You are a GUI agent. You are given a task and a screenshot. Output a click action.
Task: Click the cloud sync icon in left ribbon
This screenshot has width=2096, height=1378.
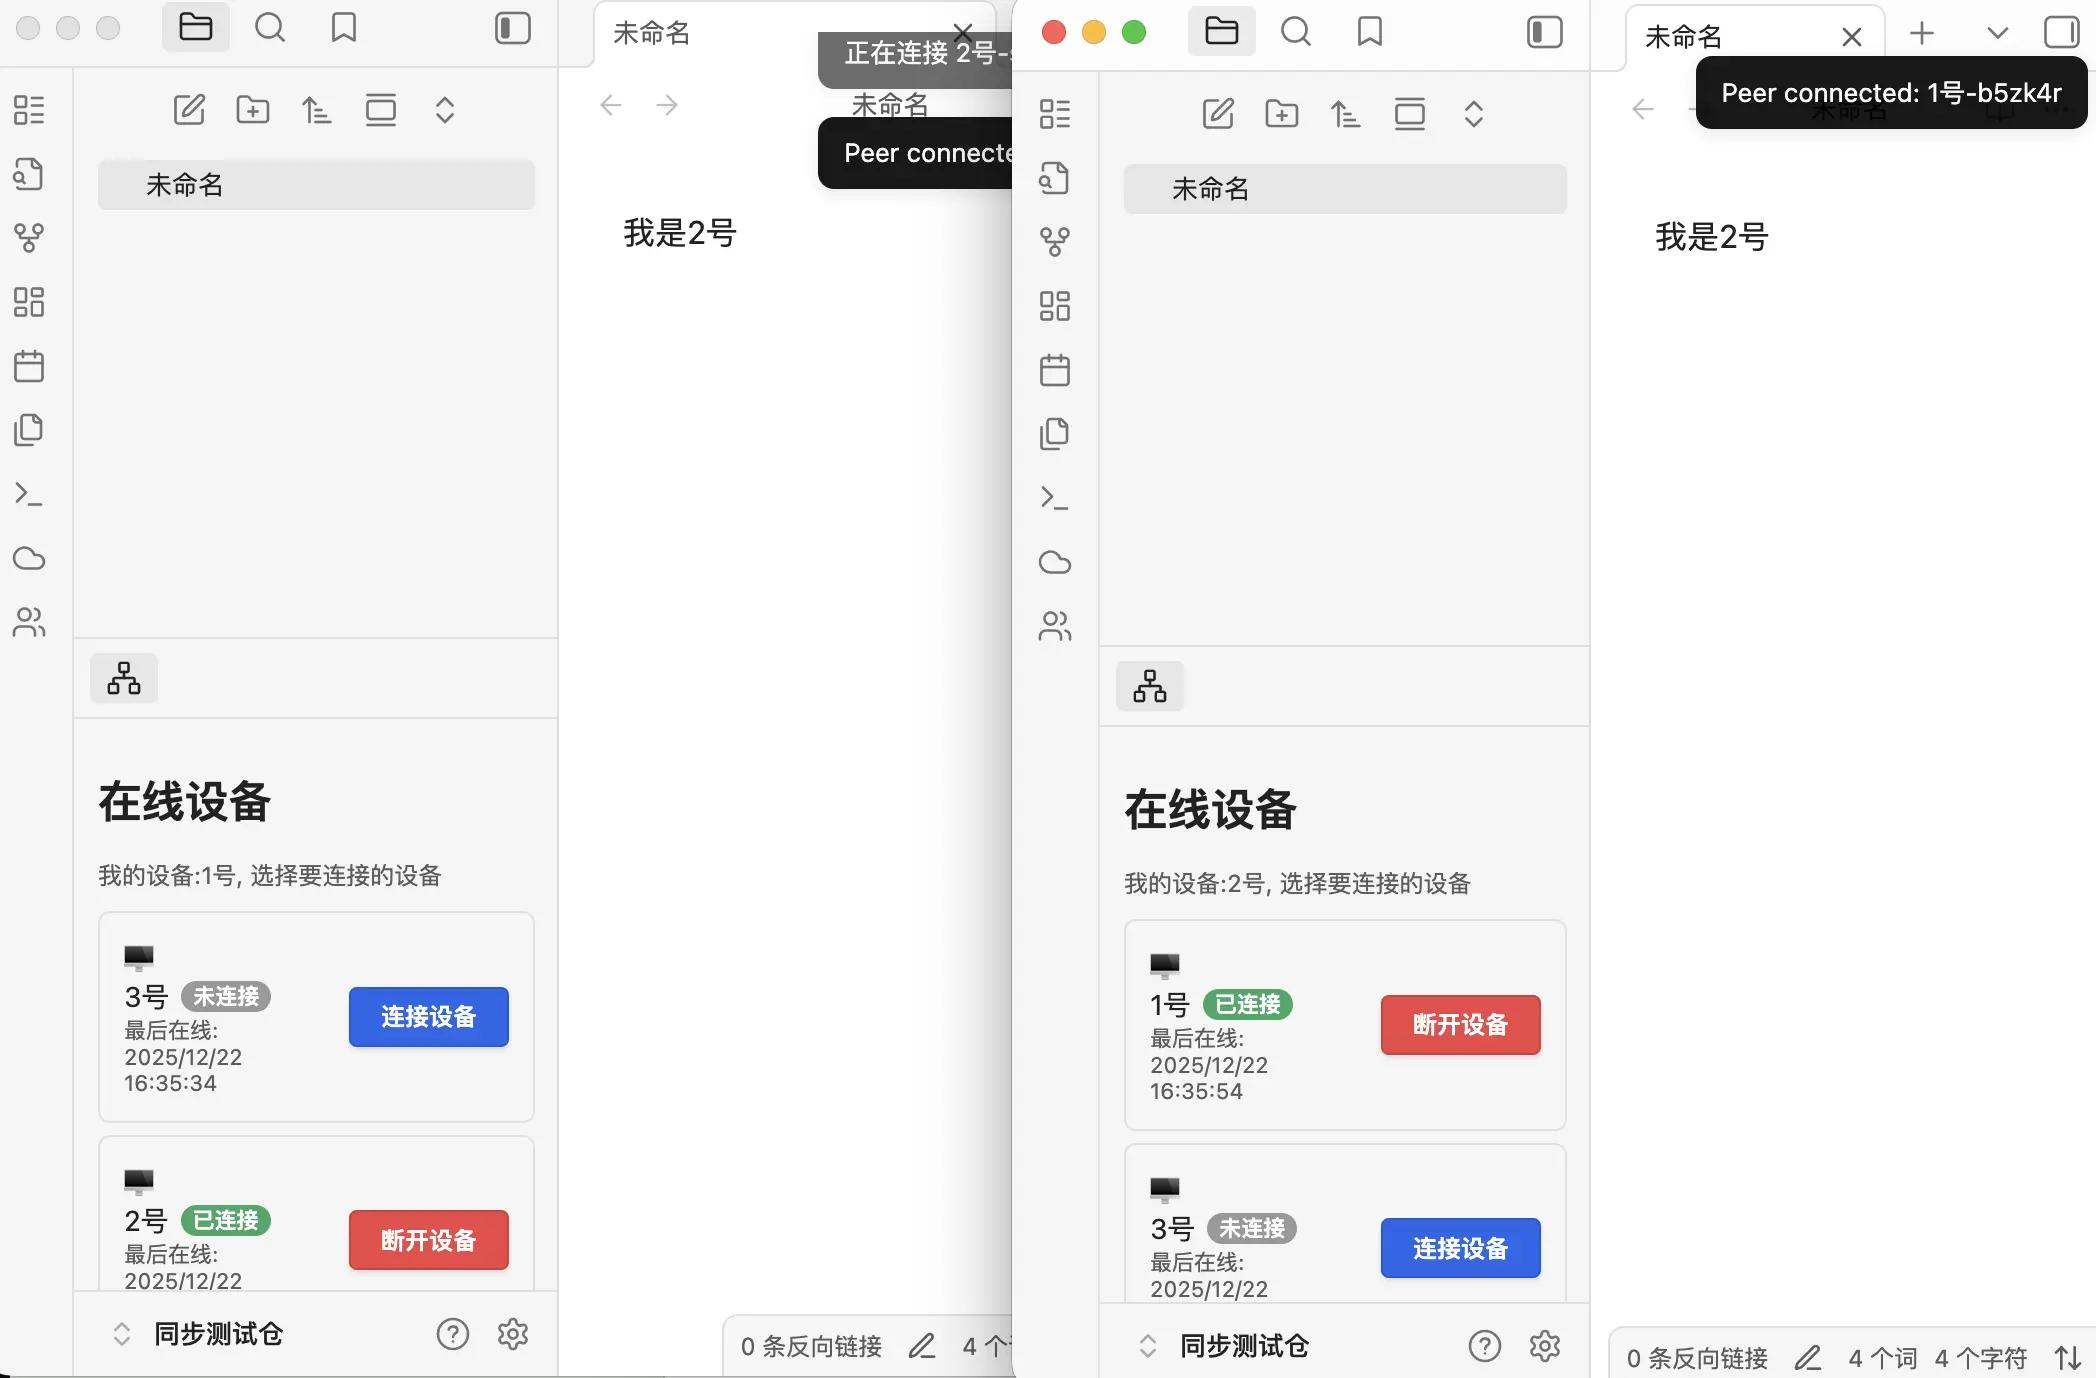pyautogui.click(x=29, y=558)
